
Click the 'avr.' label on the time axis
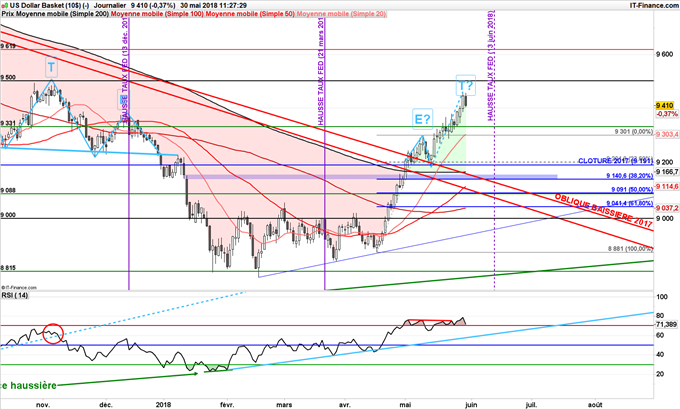pyautogui.click(x=344, y=405)
